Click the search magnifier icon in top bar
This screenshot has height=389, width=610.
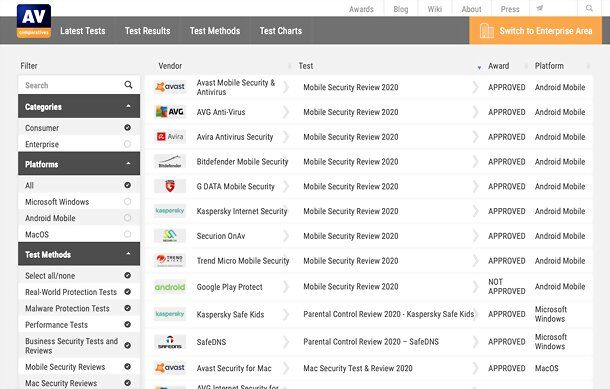point(589,8)
